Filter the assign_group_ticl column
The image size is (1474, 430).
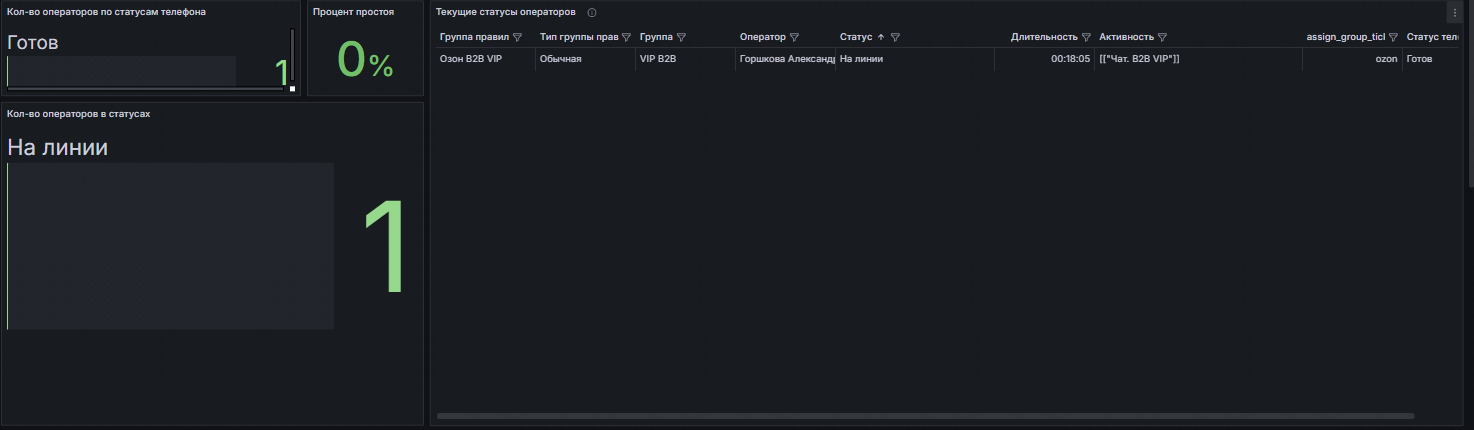[x=1393, y=37]
